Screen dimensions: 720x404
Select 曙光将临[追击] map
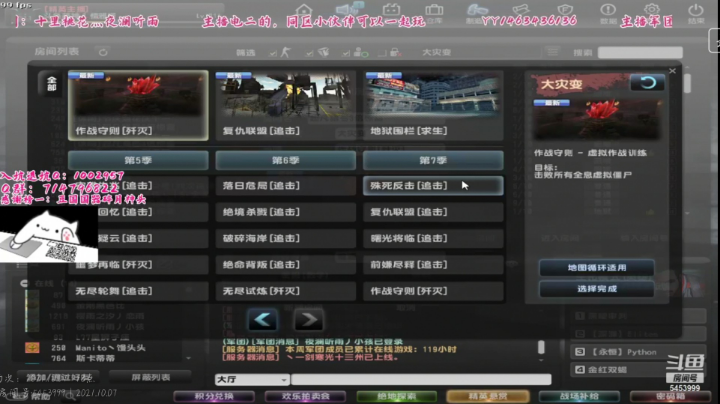click(x=433, y=238)
